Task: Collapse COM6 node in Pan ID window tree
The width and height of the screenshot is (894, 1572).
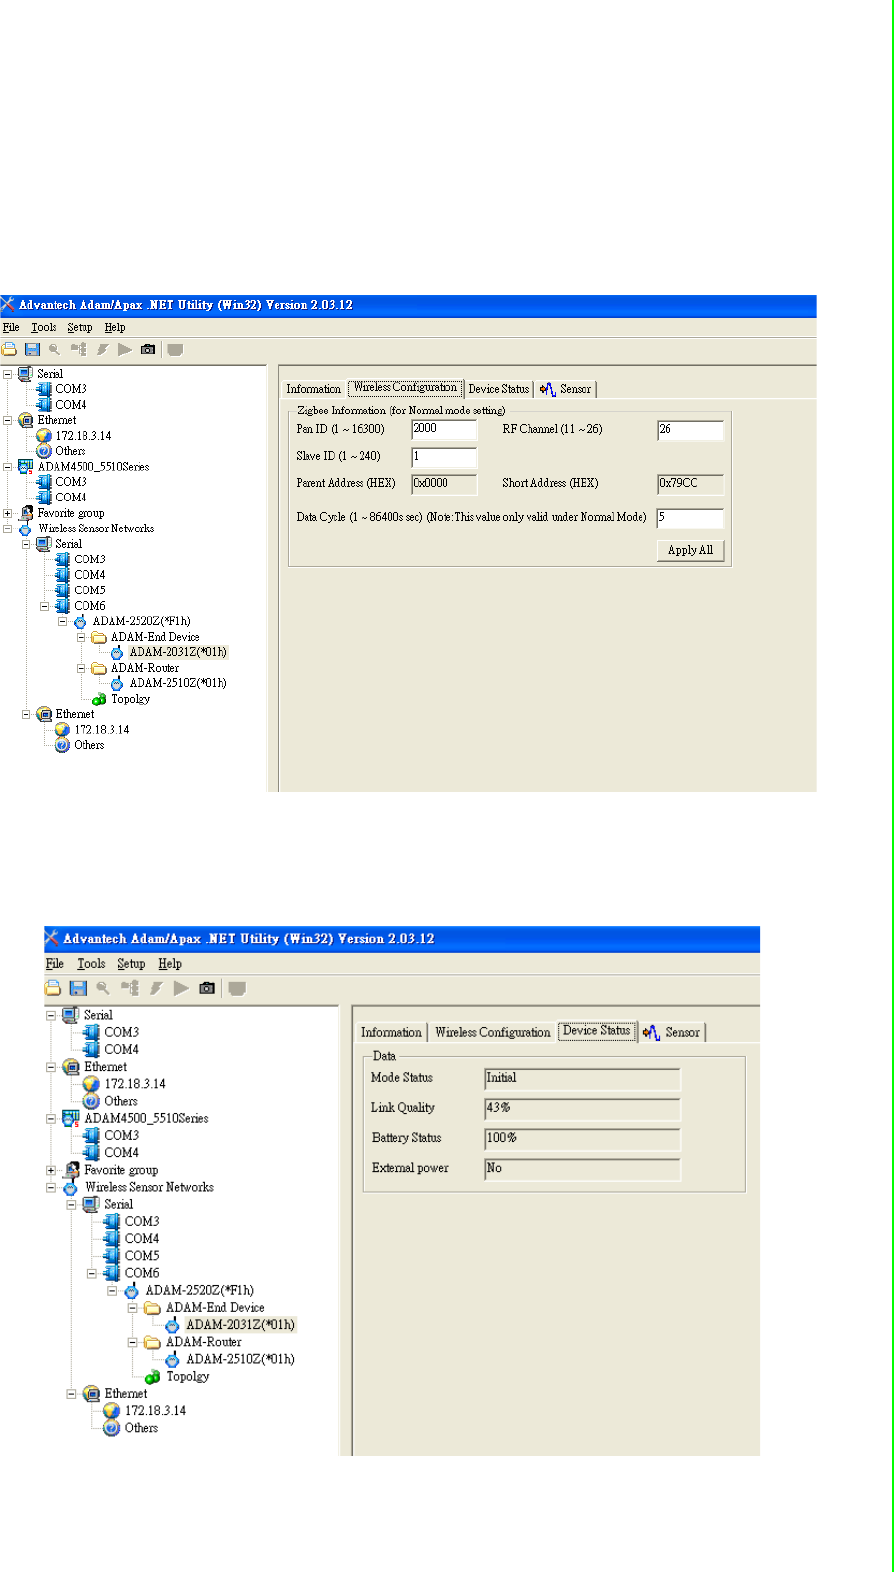Action: tap(45, 606)
